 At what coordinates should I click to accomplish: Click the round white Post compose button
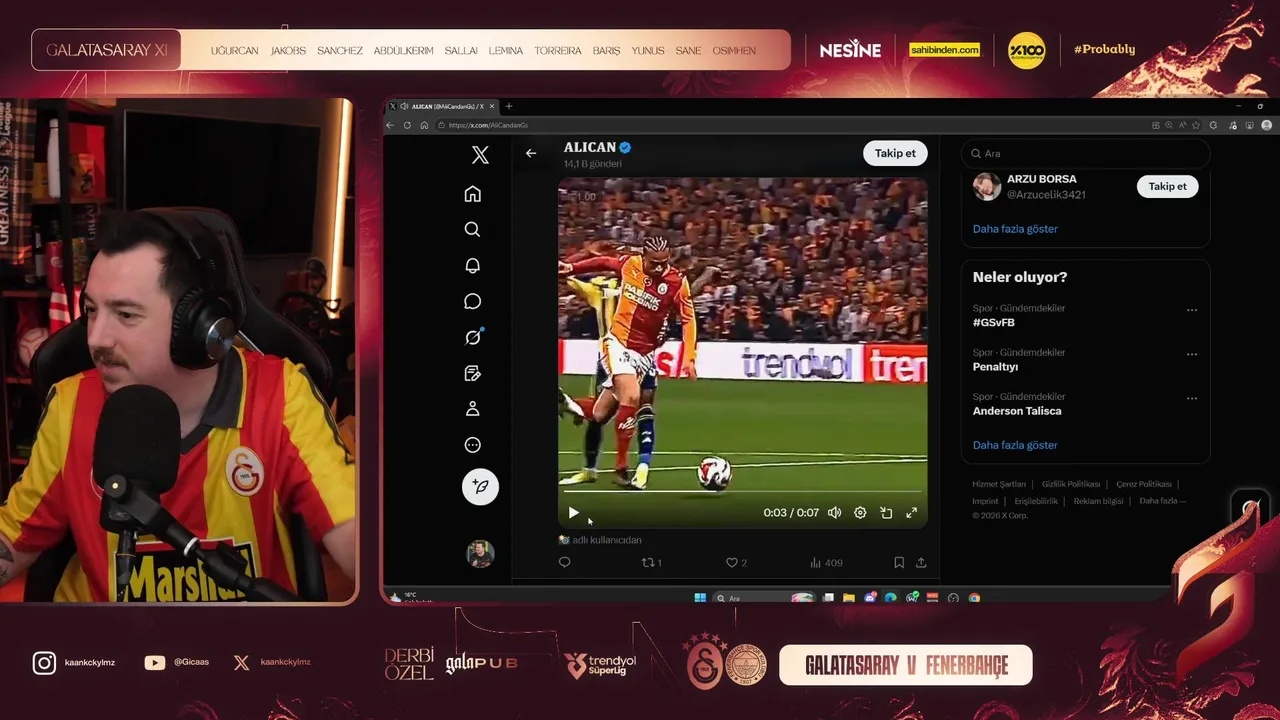pos(480,486)
